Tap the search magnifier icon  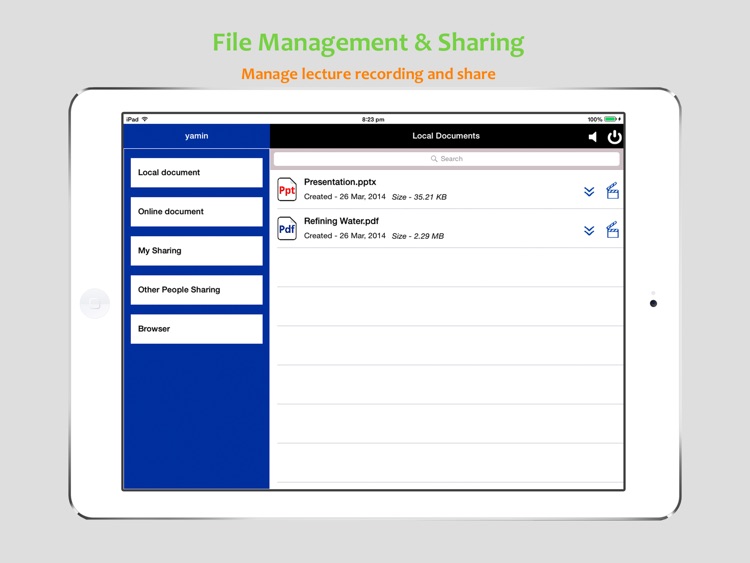[x=434, y=159]
